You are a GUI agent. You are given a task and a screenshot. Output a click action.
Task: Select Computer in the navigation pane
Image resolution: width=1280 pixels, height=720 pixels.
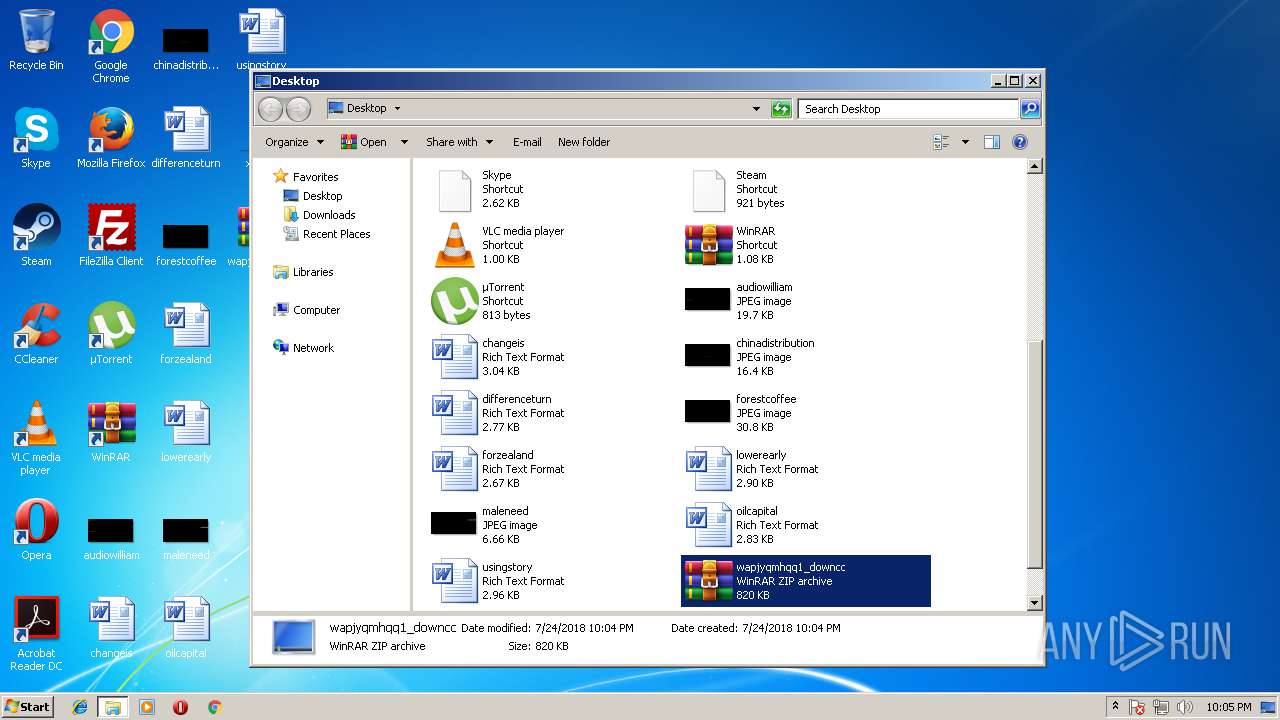[307, 310]
